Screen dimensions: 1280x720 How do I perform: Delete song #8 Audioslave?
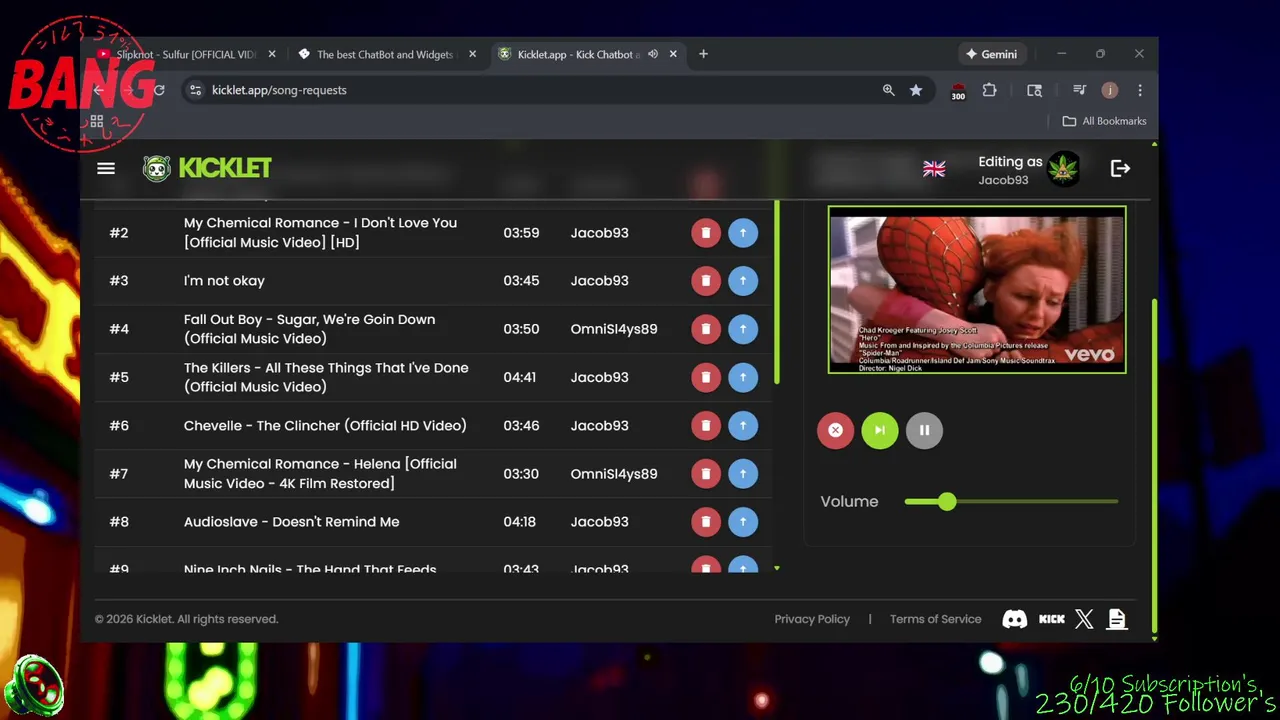coord(705,521)
